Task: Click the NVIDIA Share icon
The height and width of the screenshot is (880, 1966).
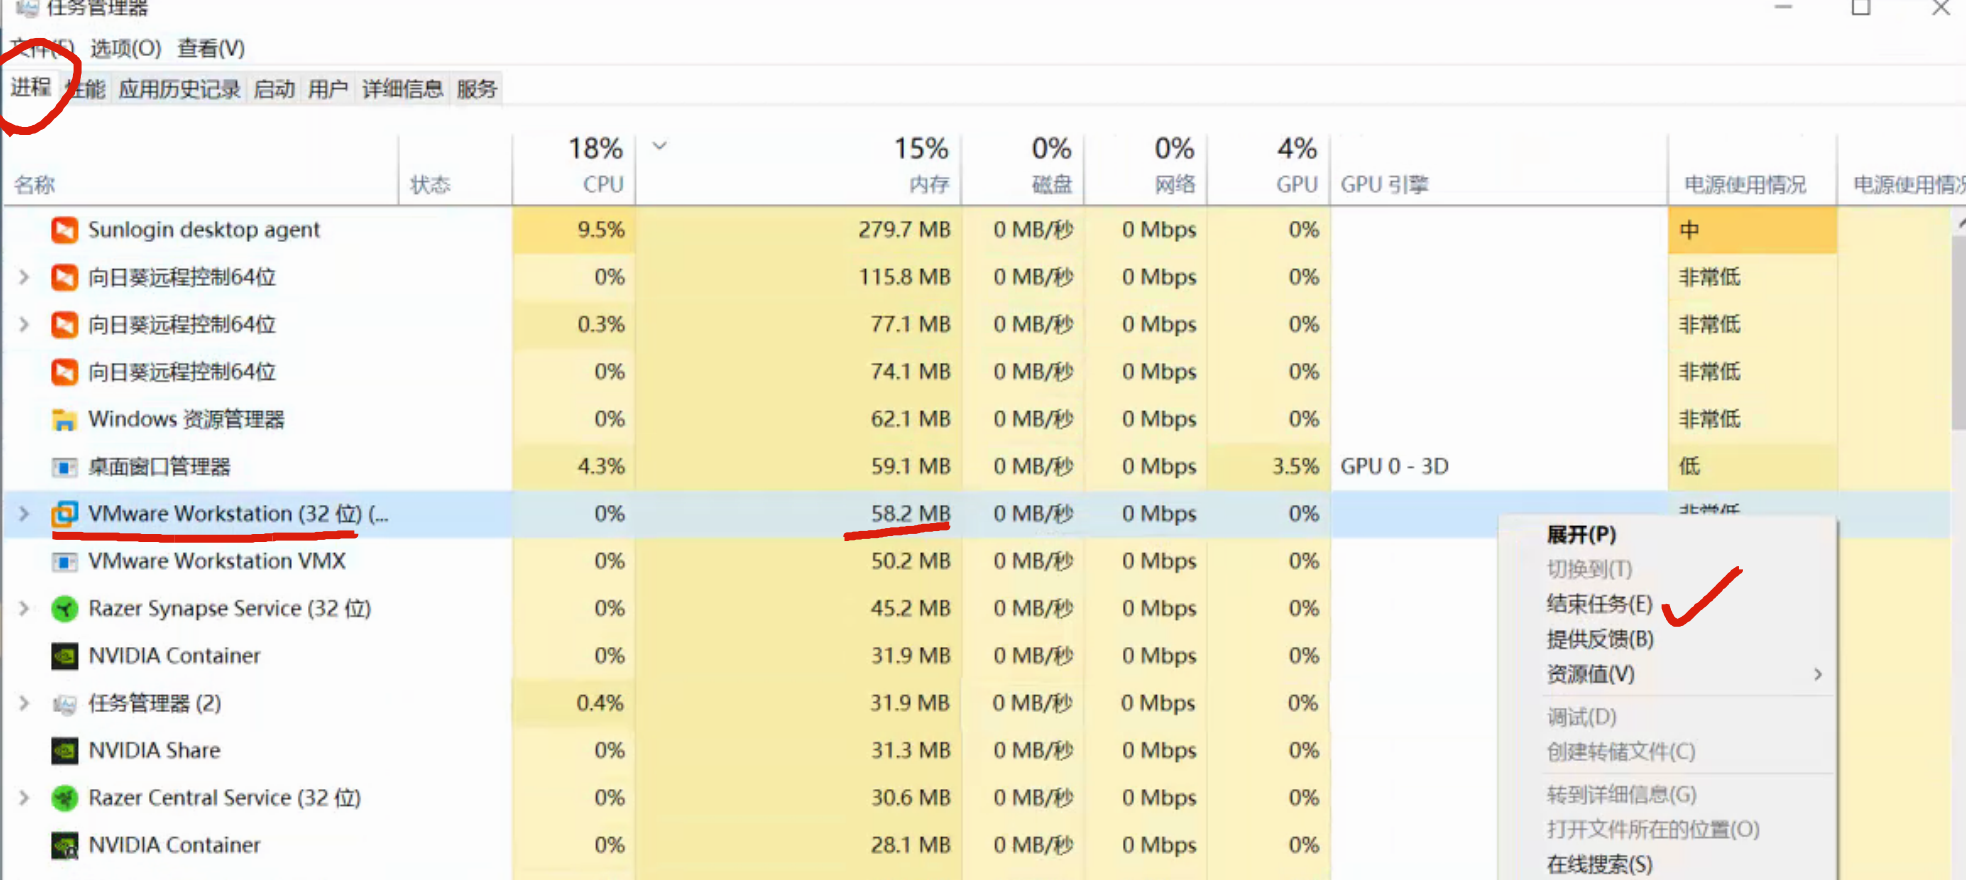Action: point(64,751)
